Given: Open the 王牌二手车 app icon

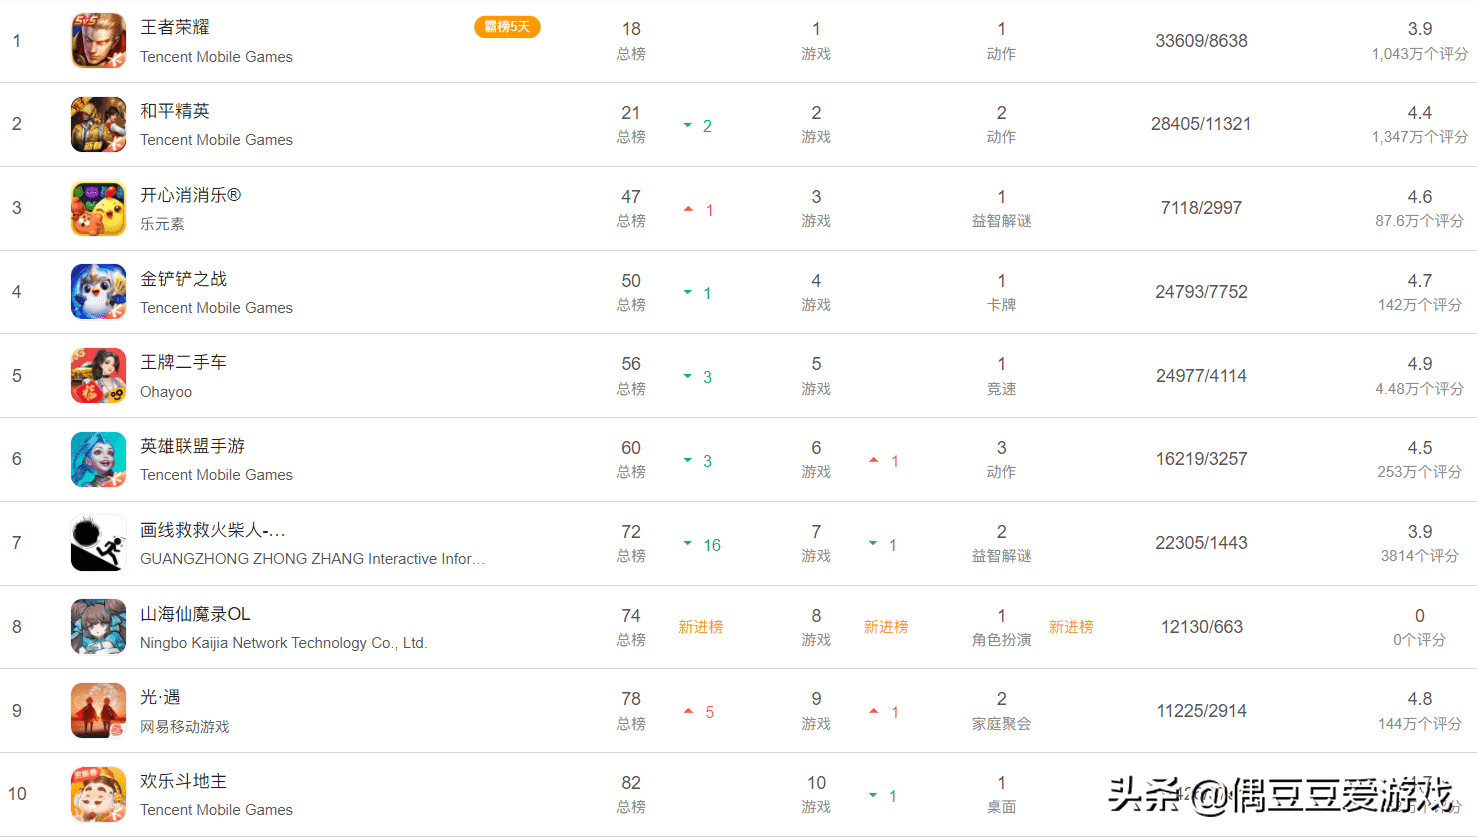Looking at the screenshot, I should (98, 375).
